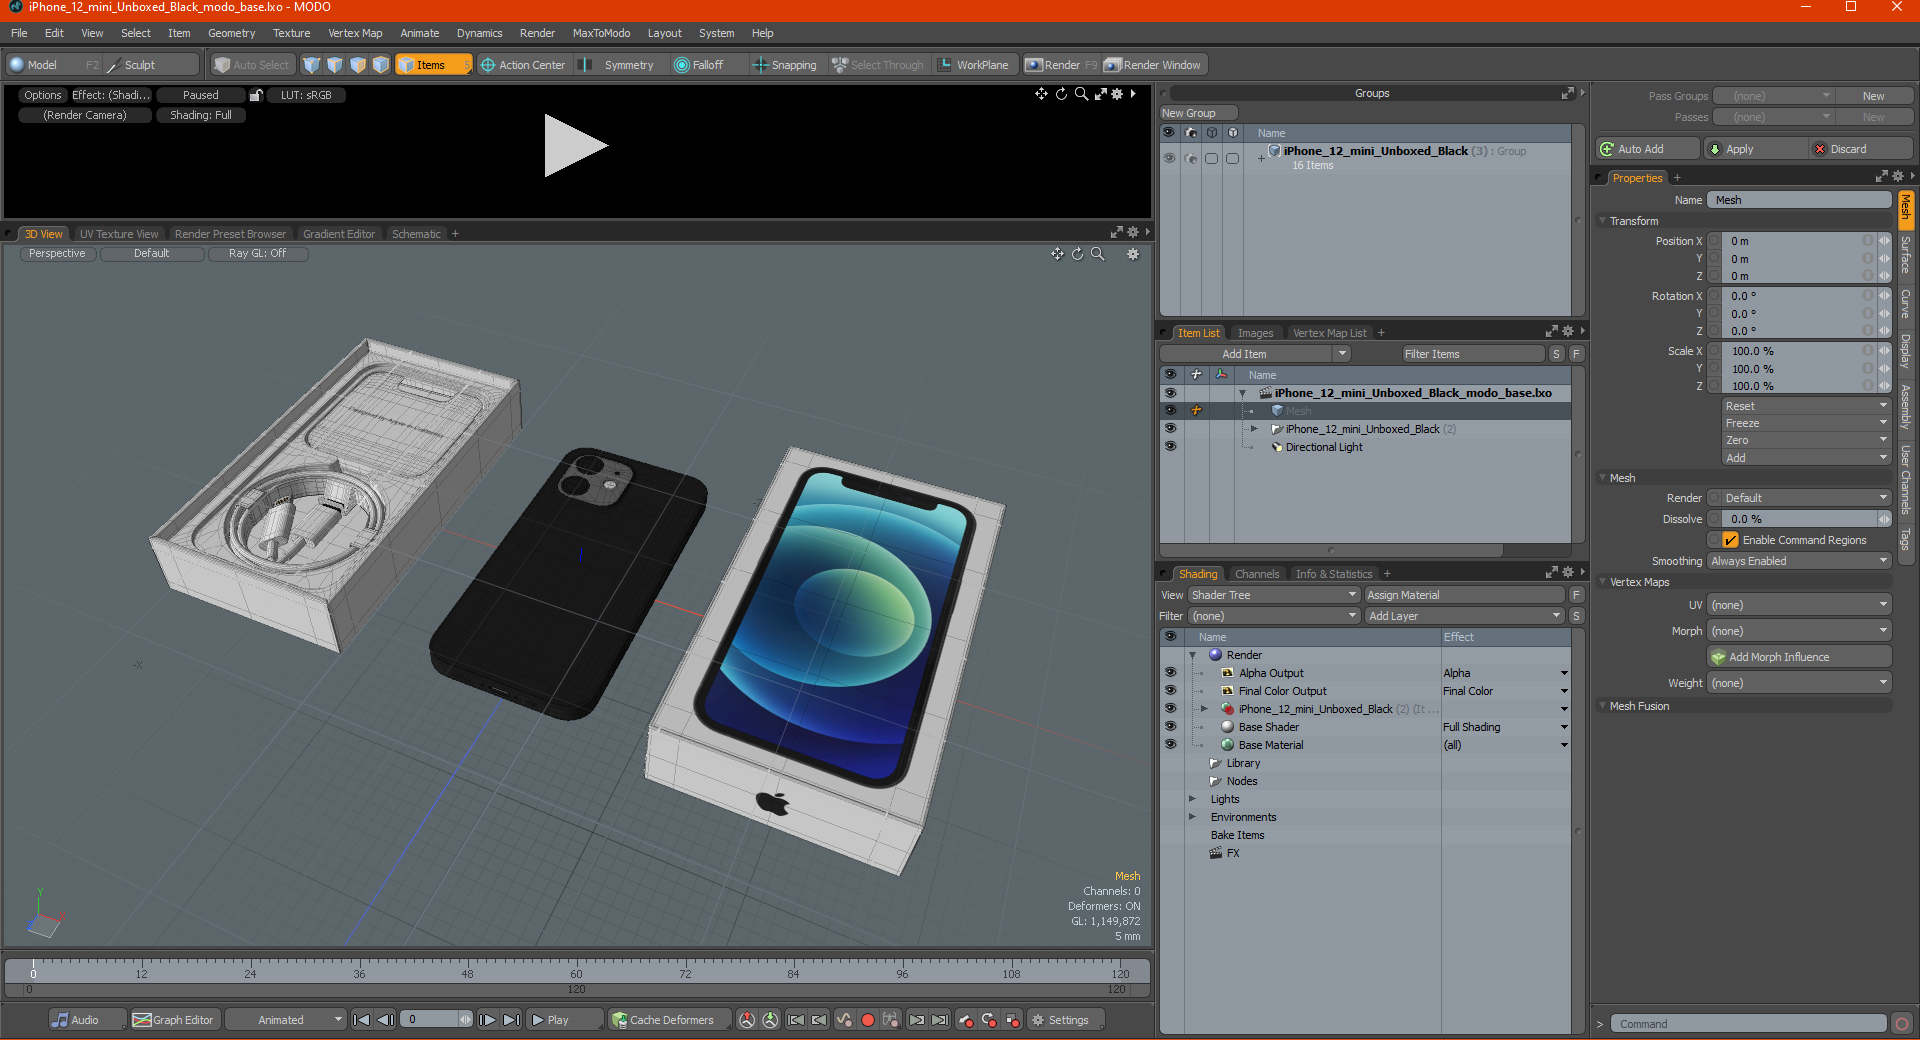The height and width of the screenshot is (1040, 1920).
Task: Toggle visibility of Base Material
Action: point(1170,745)
